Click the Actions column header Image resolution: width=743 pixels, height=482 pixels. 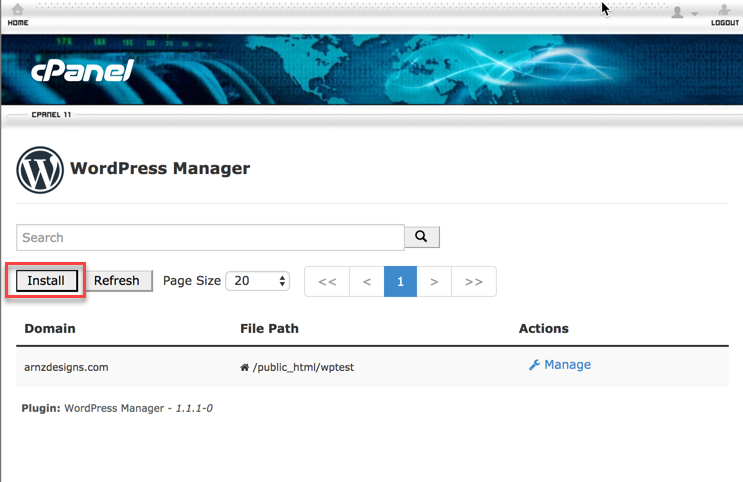pos(544,328)
